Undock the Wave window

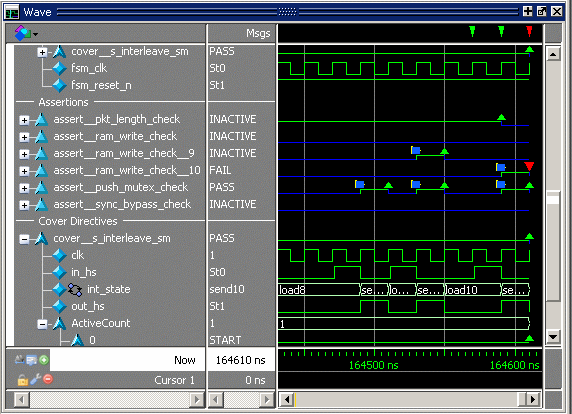point(542,11)
